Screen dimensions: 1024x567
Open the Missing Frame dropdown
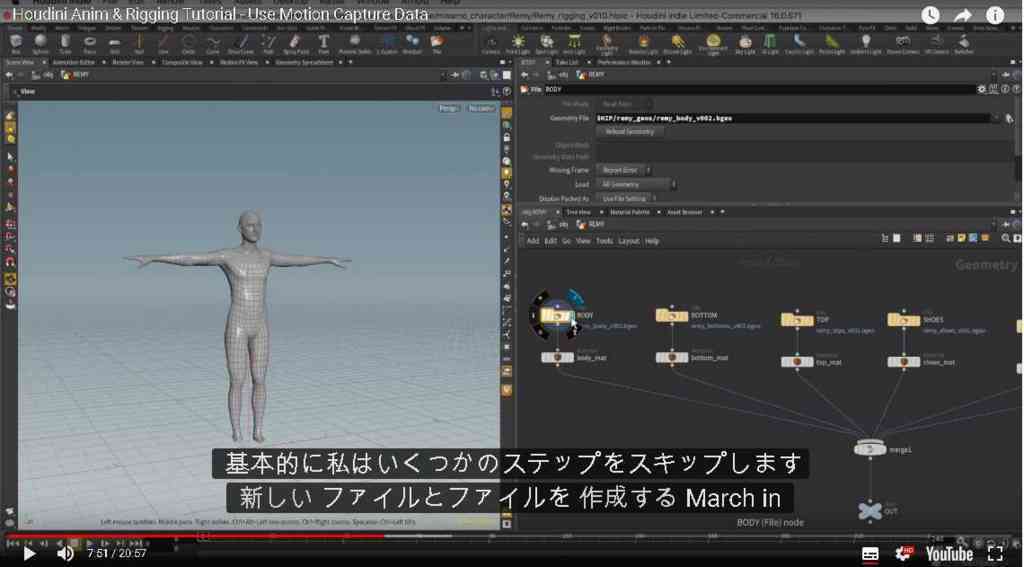(x=625, y=170)
